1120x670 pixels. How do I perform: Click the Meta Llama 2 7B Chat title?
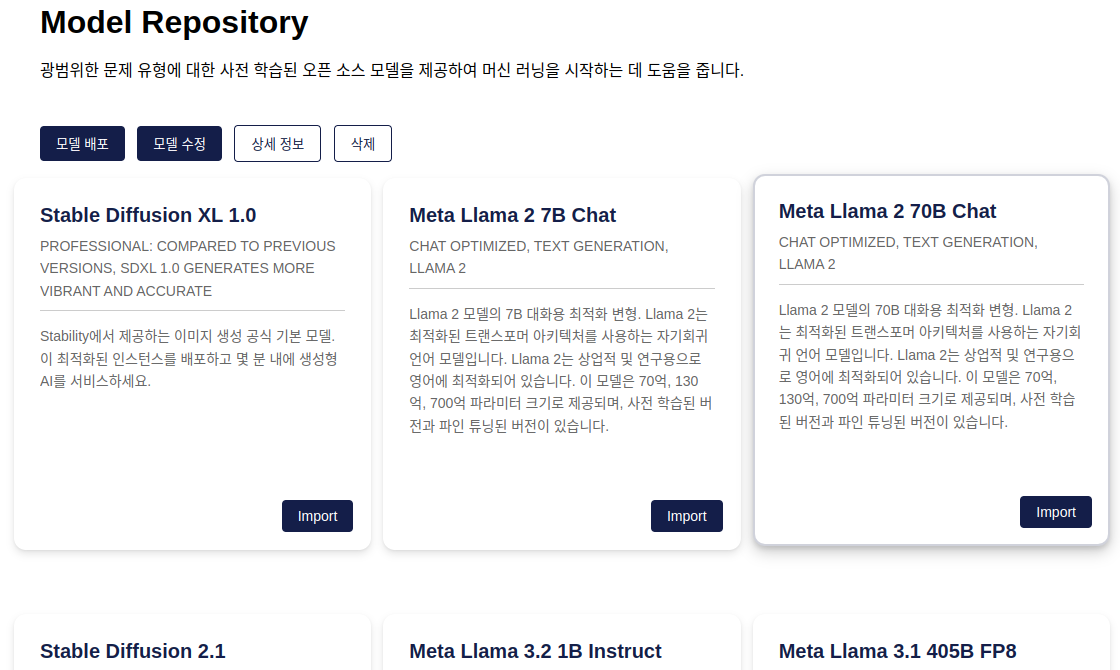coord(512,215)
